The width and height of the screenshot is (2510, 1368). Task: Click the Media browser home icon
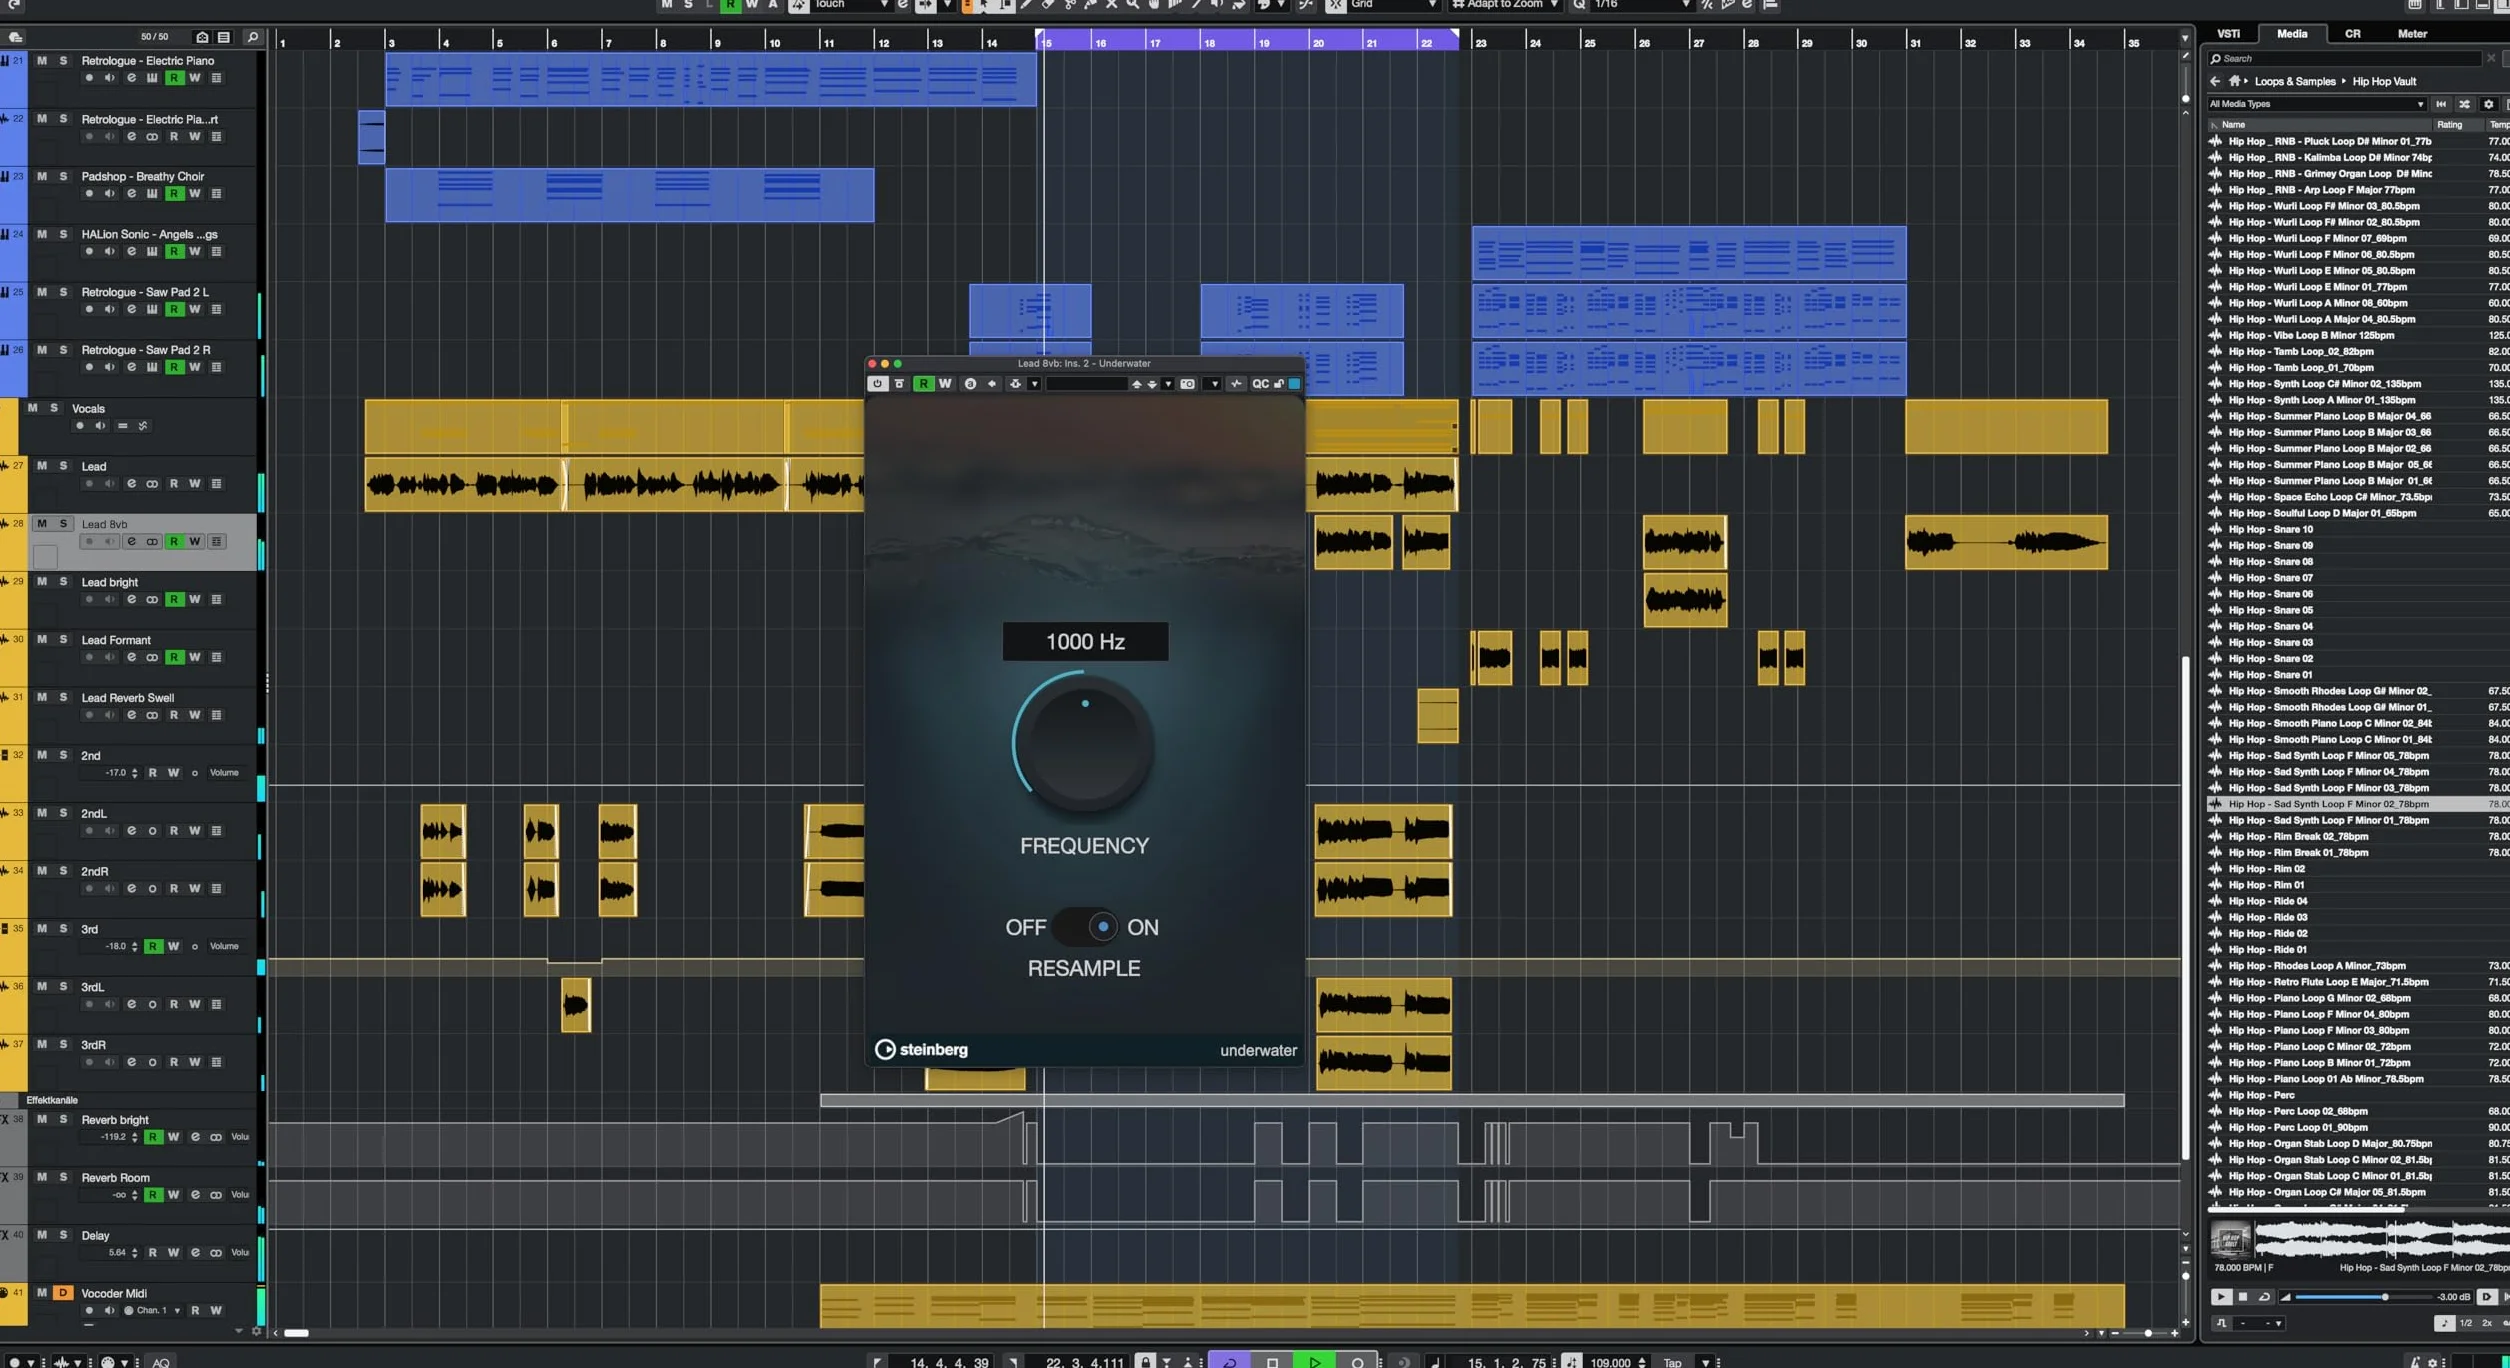pos(2234,82)
